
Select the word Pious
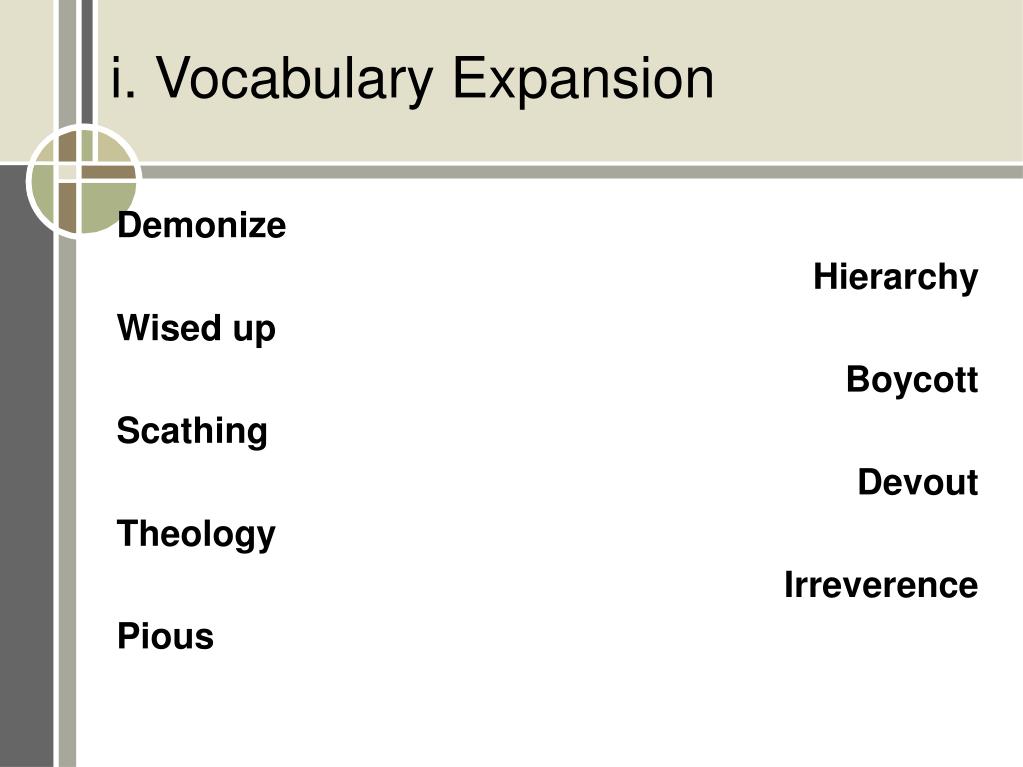click(x=166, y=637)
